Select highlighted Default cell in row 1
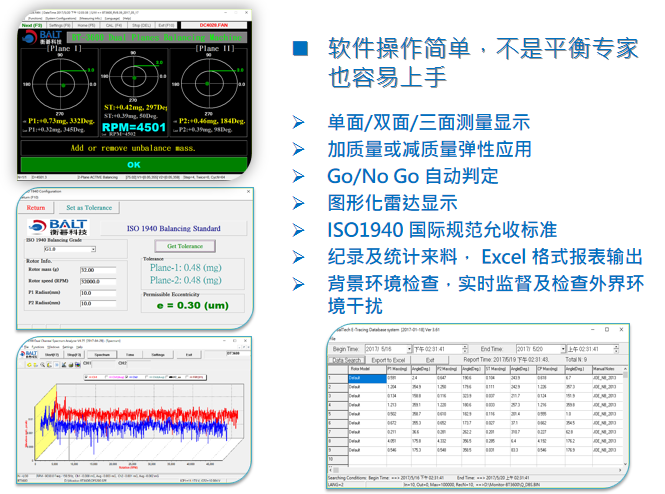Viewport: 665px width, 494px height. tap(367, 378)
